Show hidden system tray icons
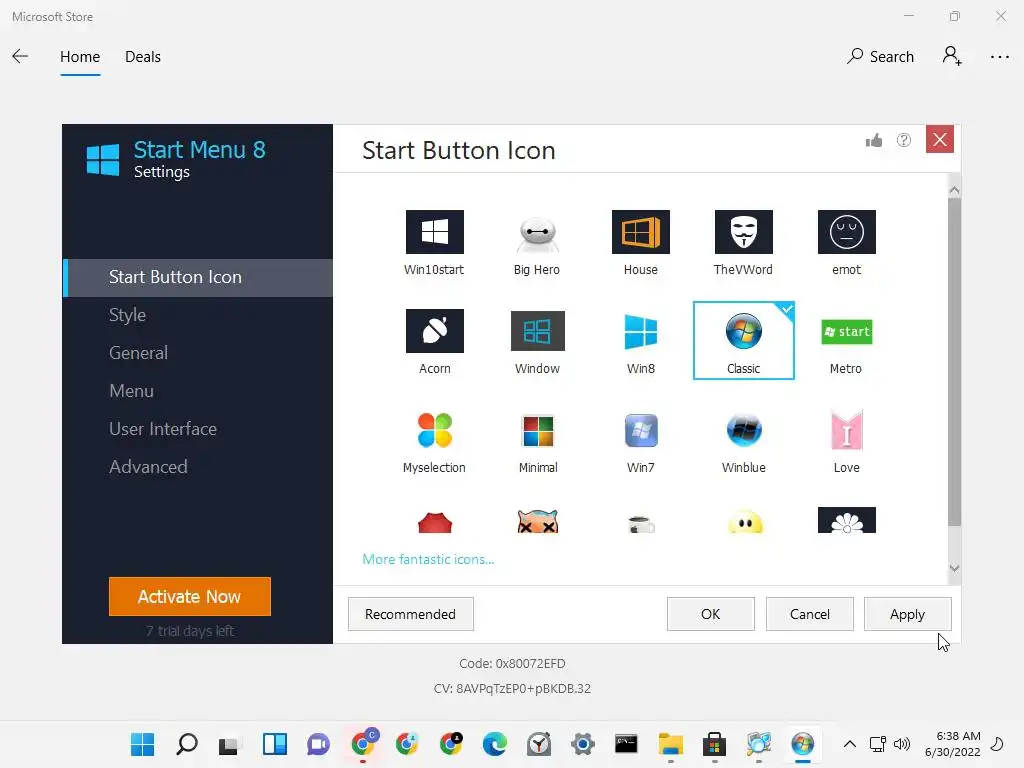 tap(850, 744)
